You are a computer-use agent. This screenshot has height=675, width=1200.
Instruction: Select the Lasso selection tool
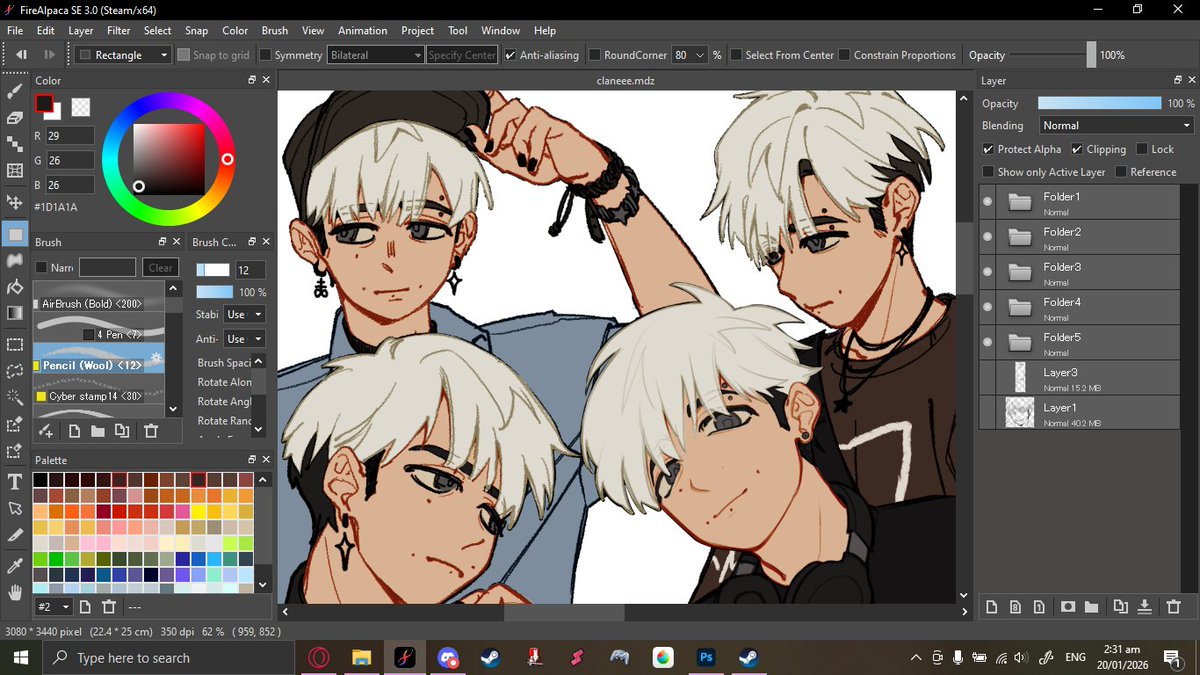pyautogui.click(x=15, y=371)
